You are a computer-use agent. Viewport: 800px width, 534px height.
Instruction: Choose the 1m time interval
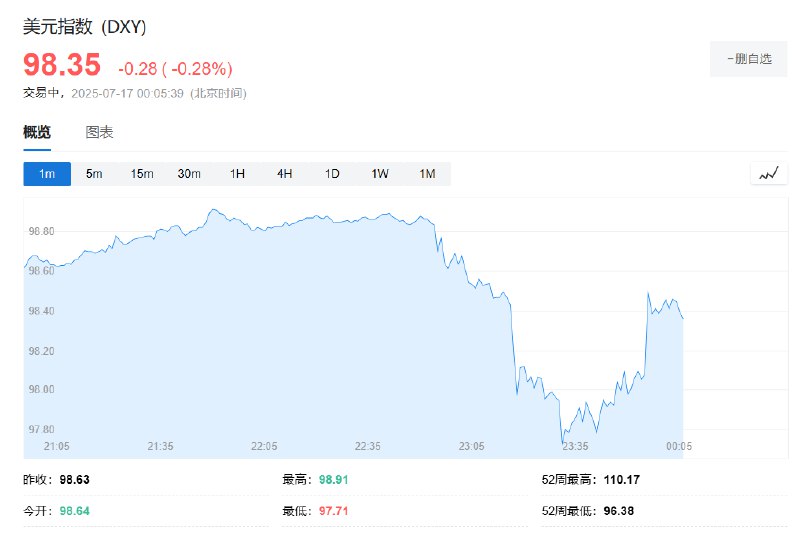47,174
